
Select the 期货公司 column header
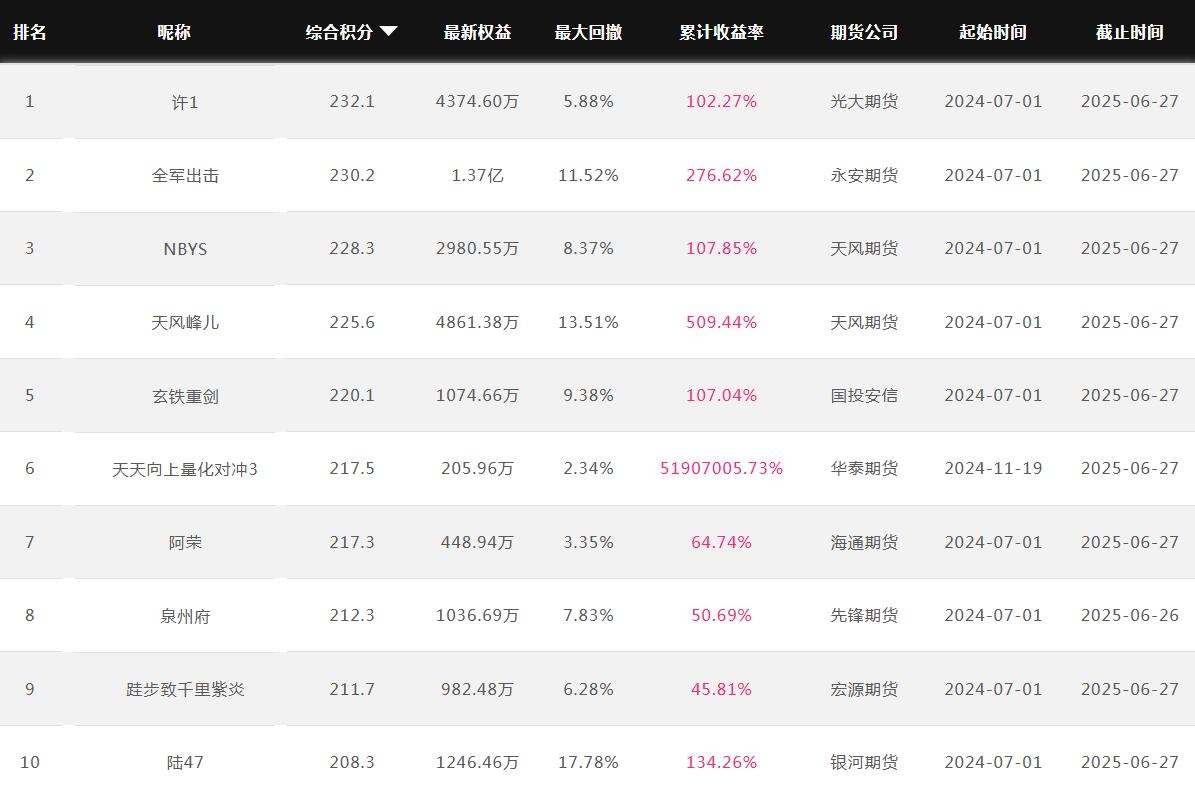tap(863, 32)
